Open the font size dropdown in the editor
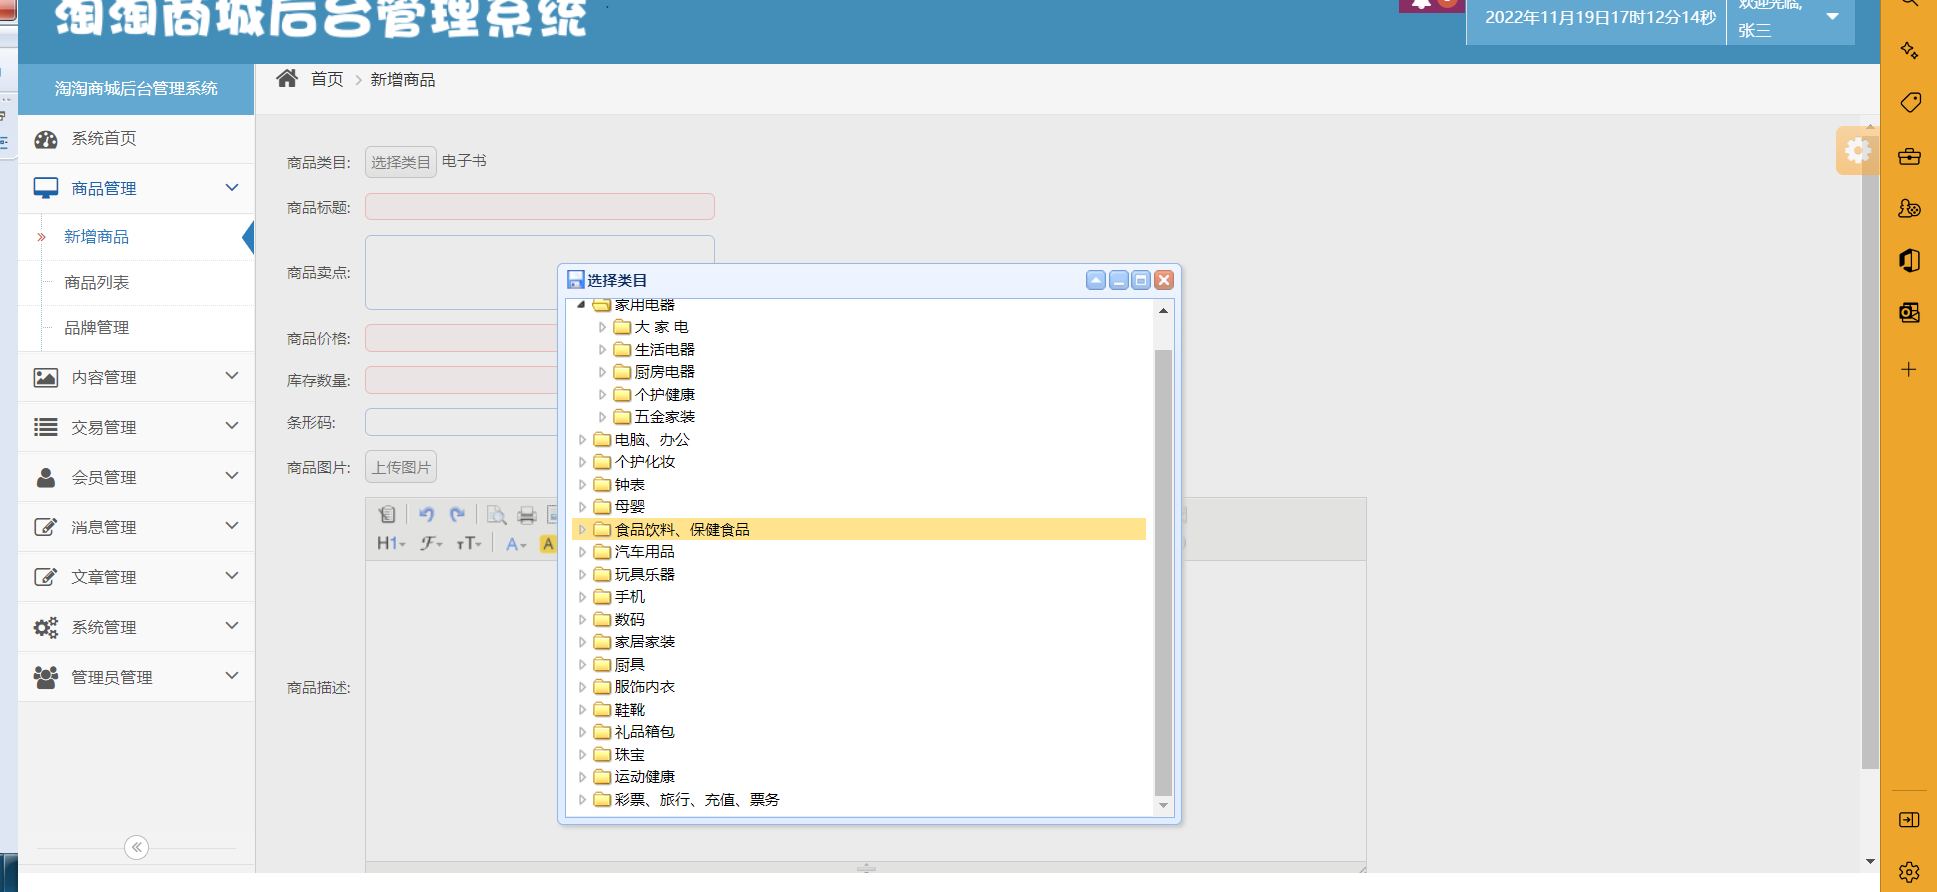The image size is (1937, 892). coord(469,543)
